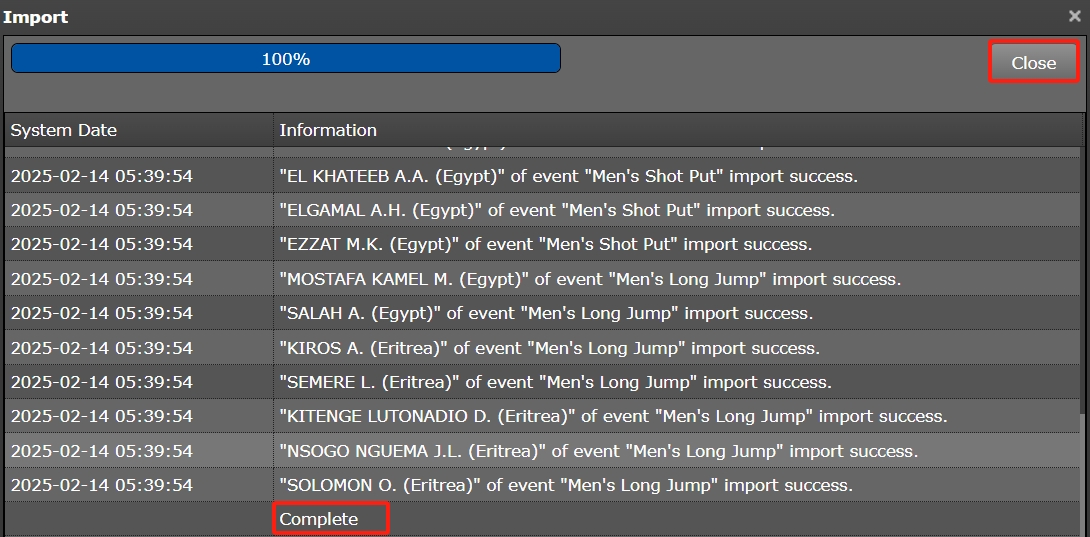Image resolution: width=1090 pixels, height=537 pixels.
Task: Select the MOSTAFA KAMEL M. Long Jump row
Action: pyautogui.click(x=590, y=279)
